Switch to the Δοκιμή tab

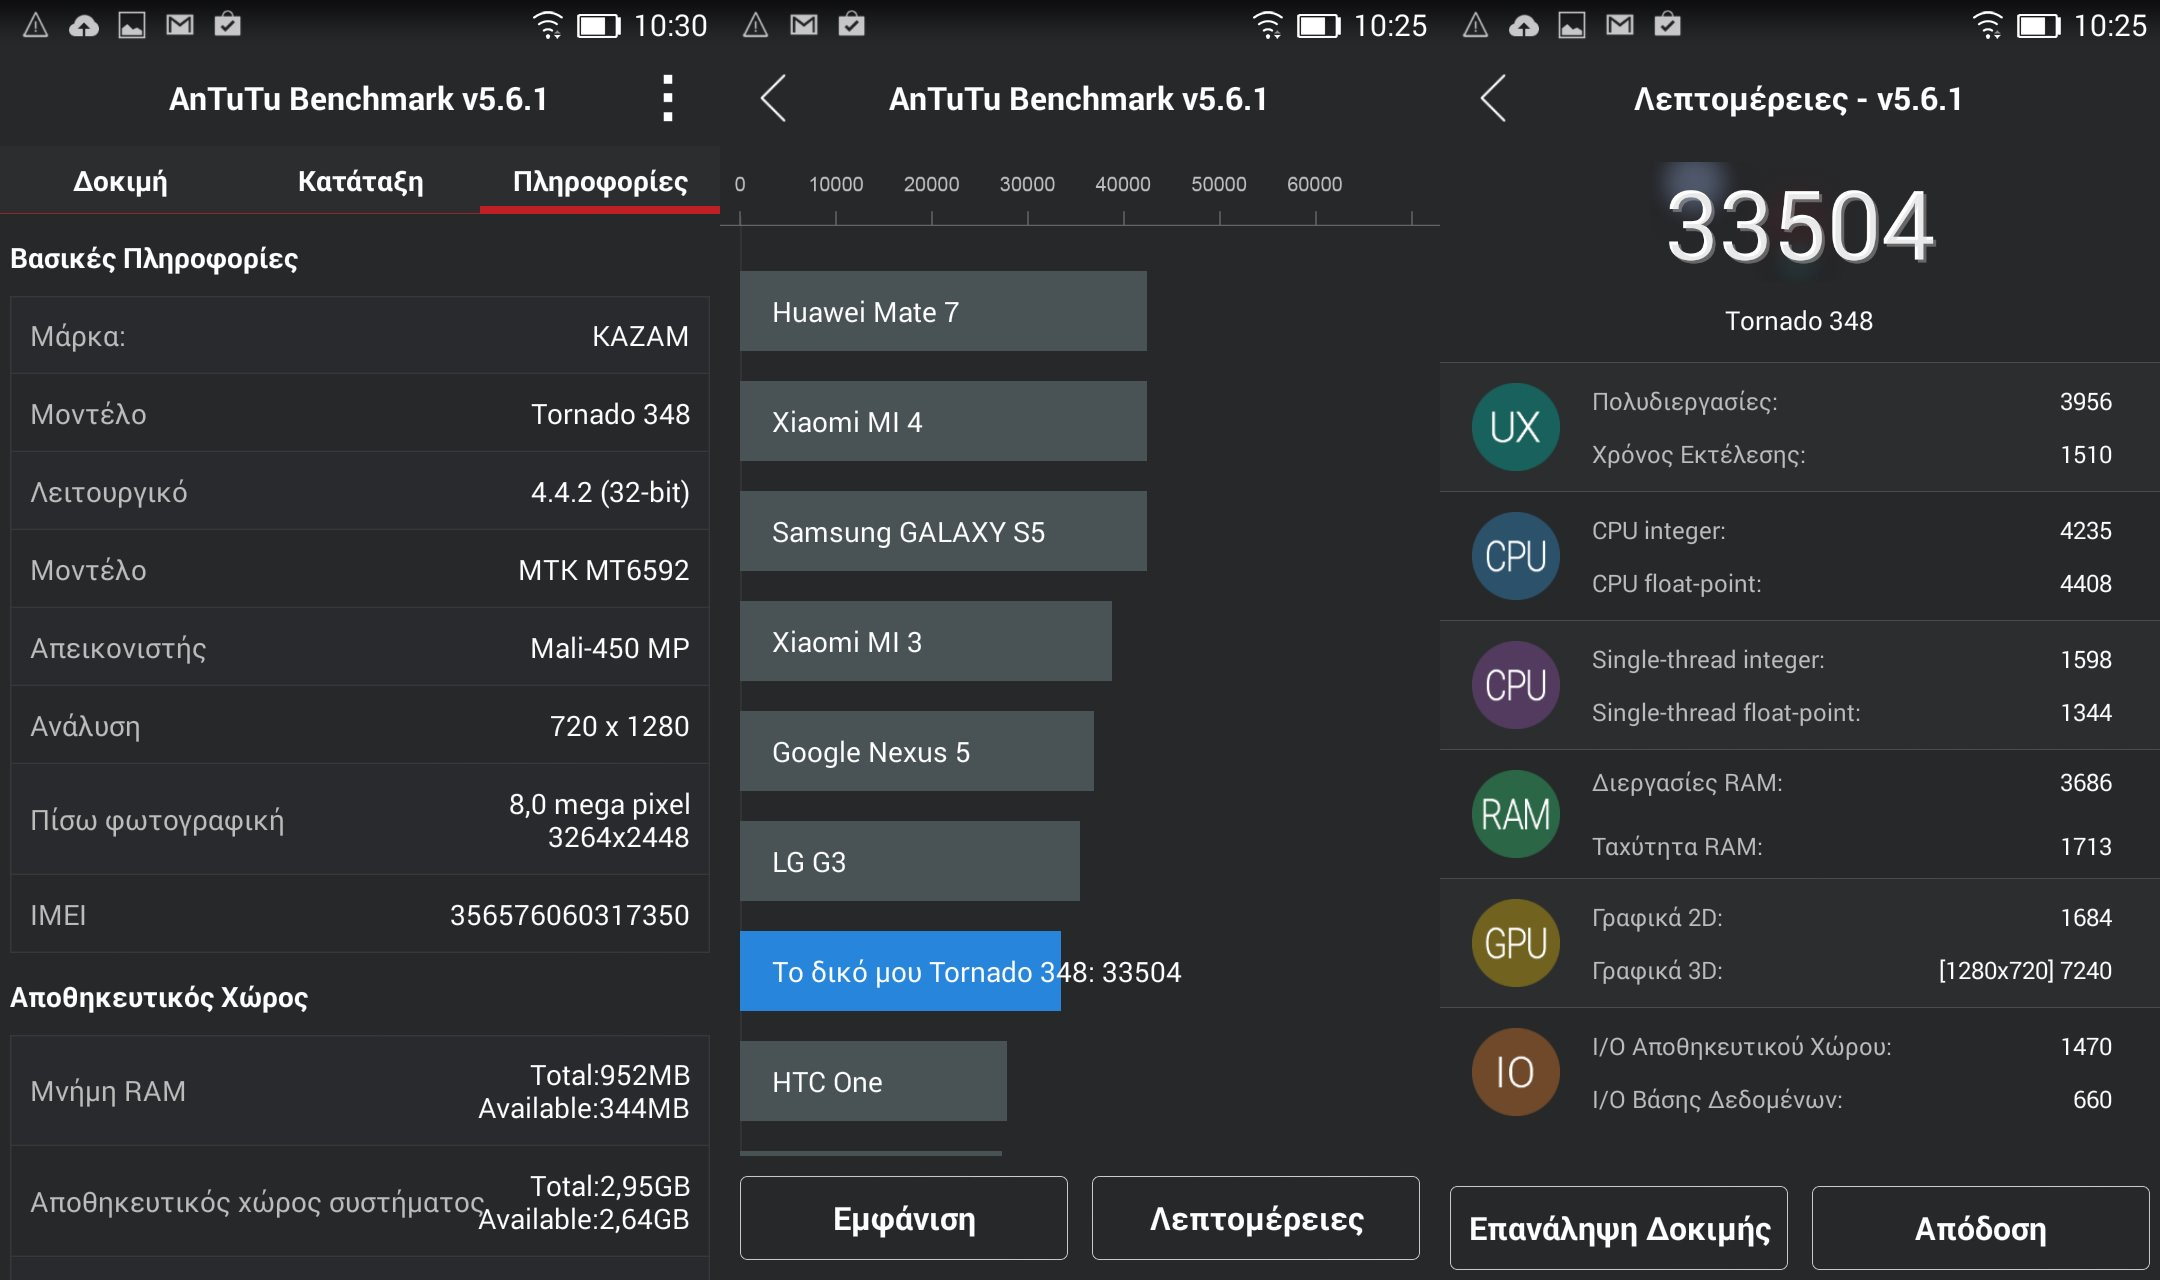tap(120, 181)
